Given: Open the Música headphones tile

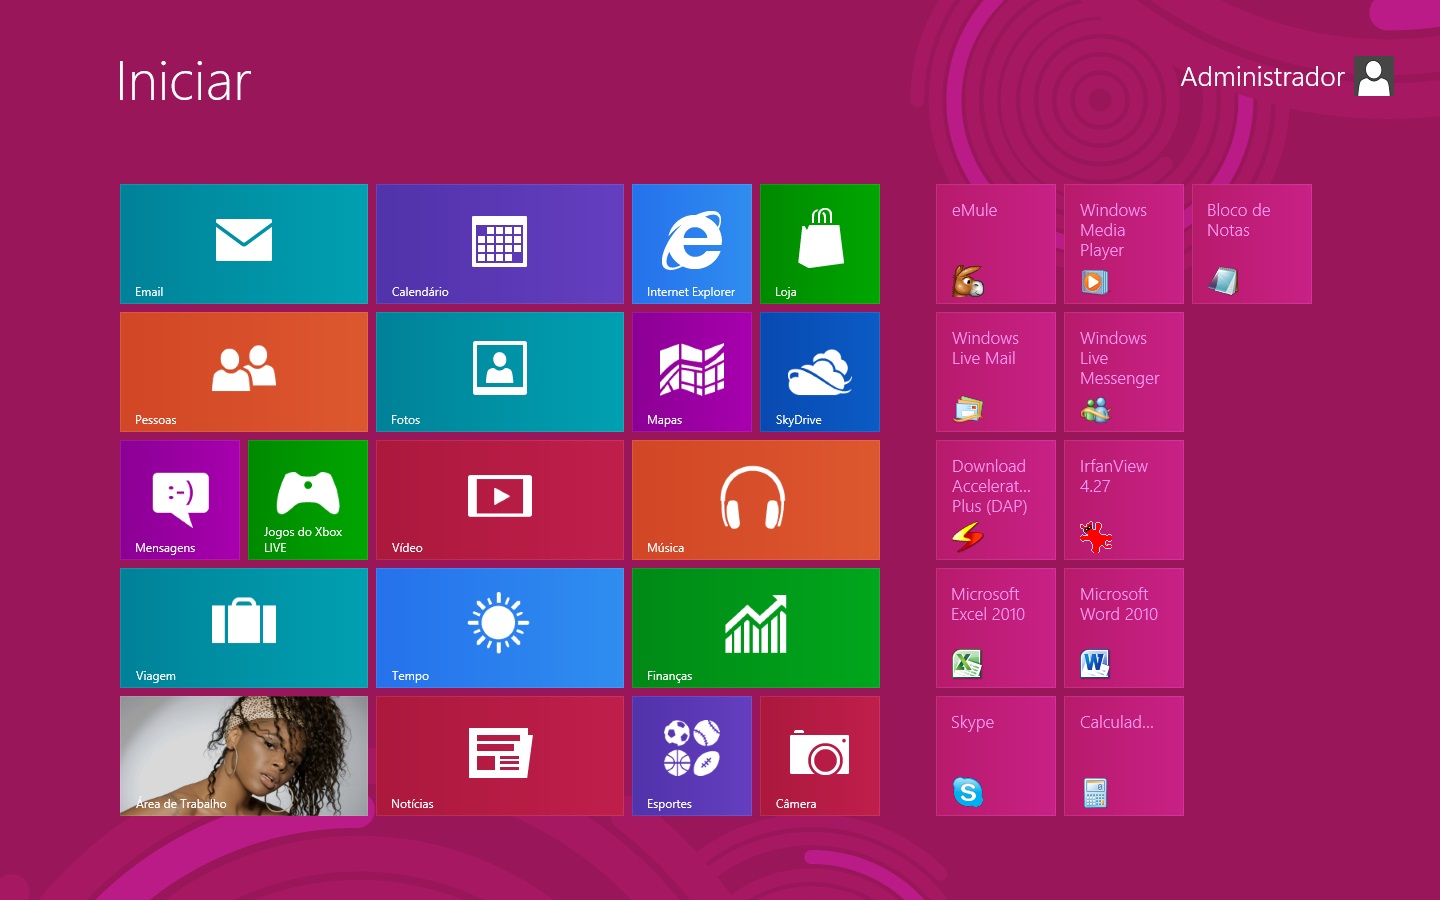Looking at the screenshot, I should click(755, 499).
